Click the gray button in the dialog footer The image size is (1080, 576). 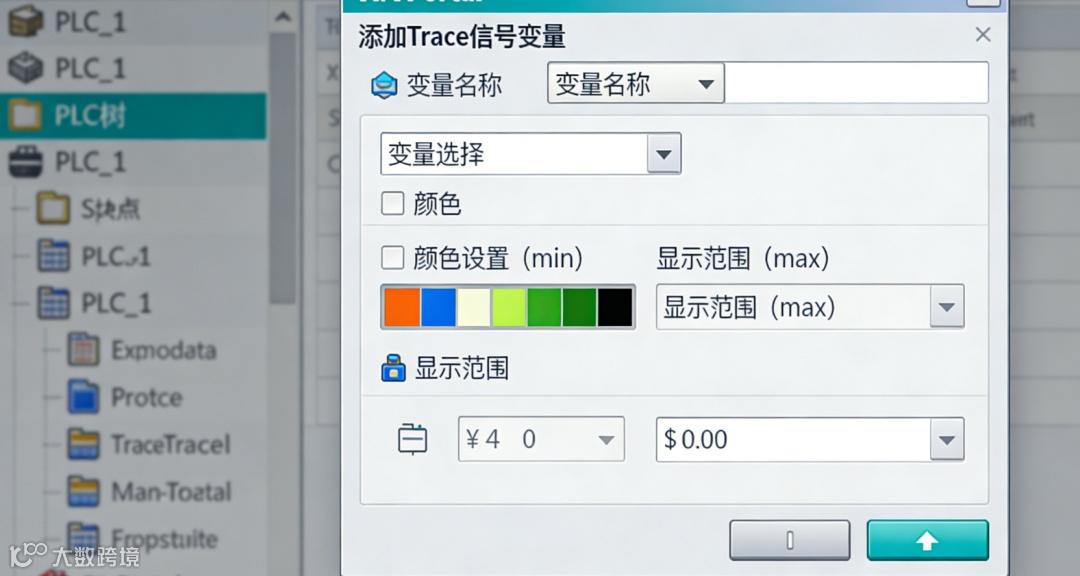pyautogui.click(x=790, y=540)
